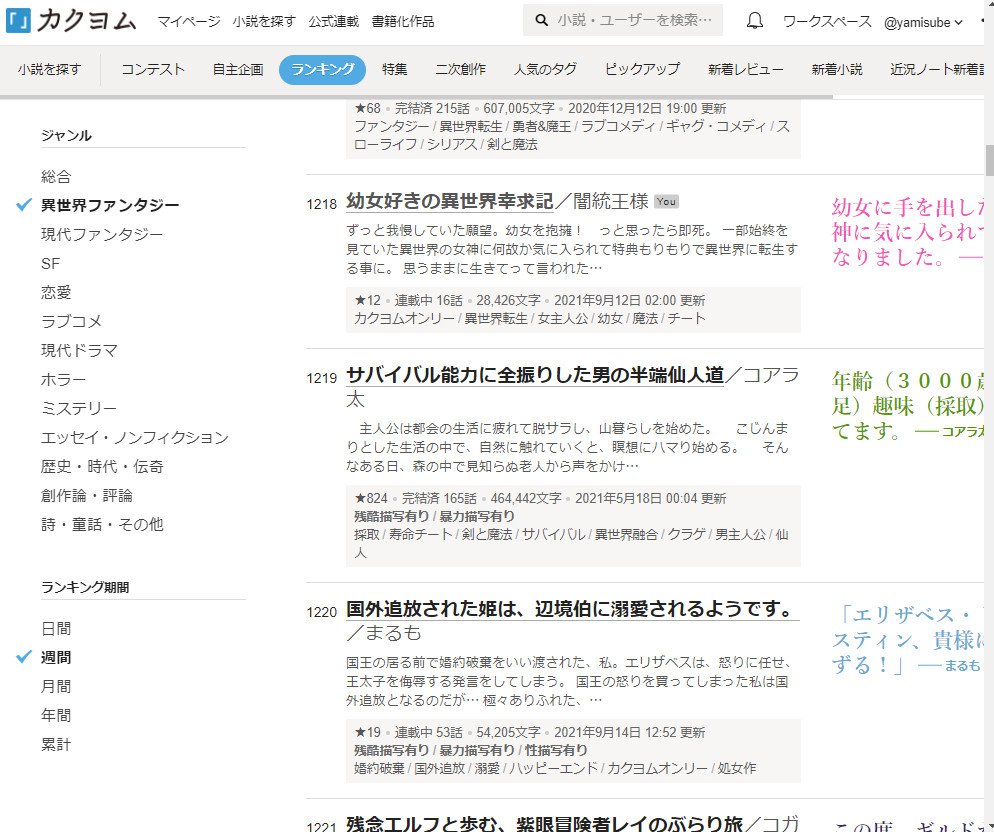This screenshot has width=994, height=832.
Task: Go to ワークスペース
Action: click(x=826, y=21)
